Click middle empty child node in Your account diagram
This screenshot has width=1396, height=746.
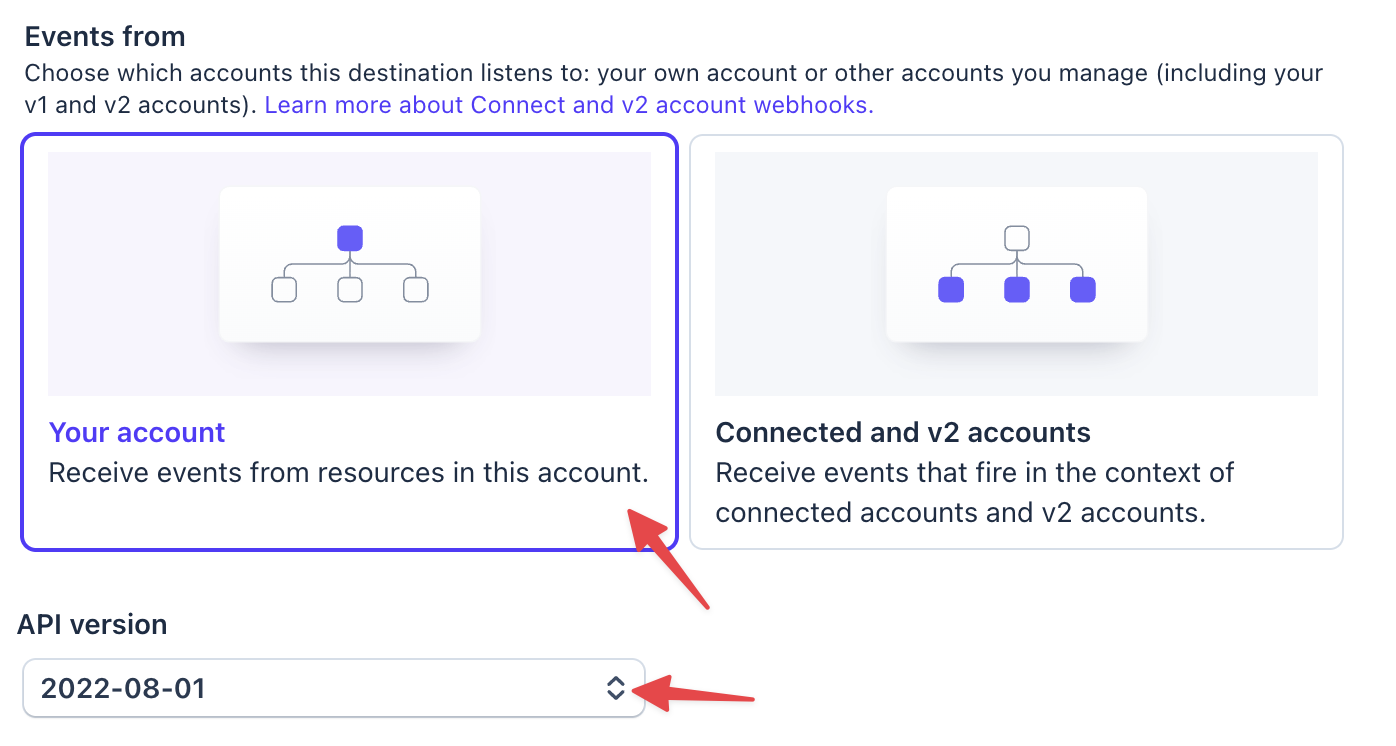350,290
